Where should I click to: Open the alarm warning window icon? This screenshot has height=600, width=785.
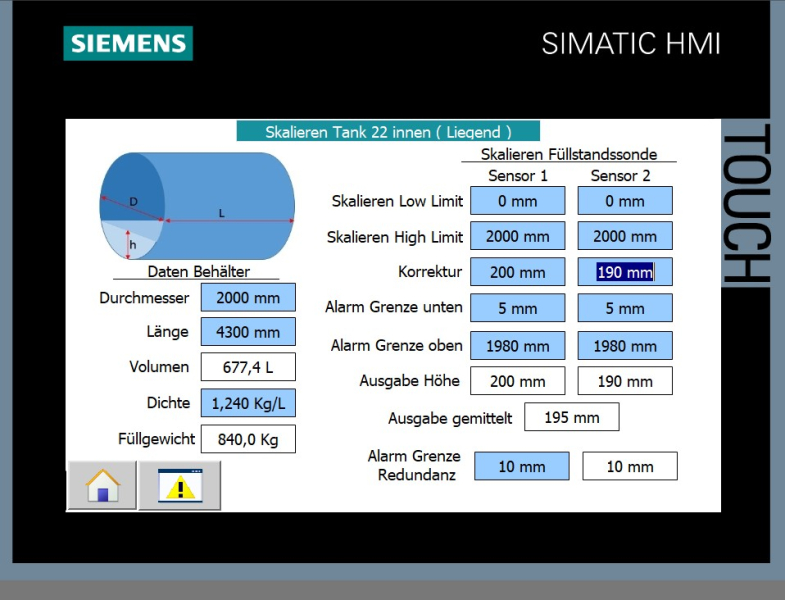tap(180, 486)
